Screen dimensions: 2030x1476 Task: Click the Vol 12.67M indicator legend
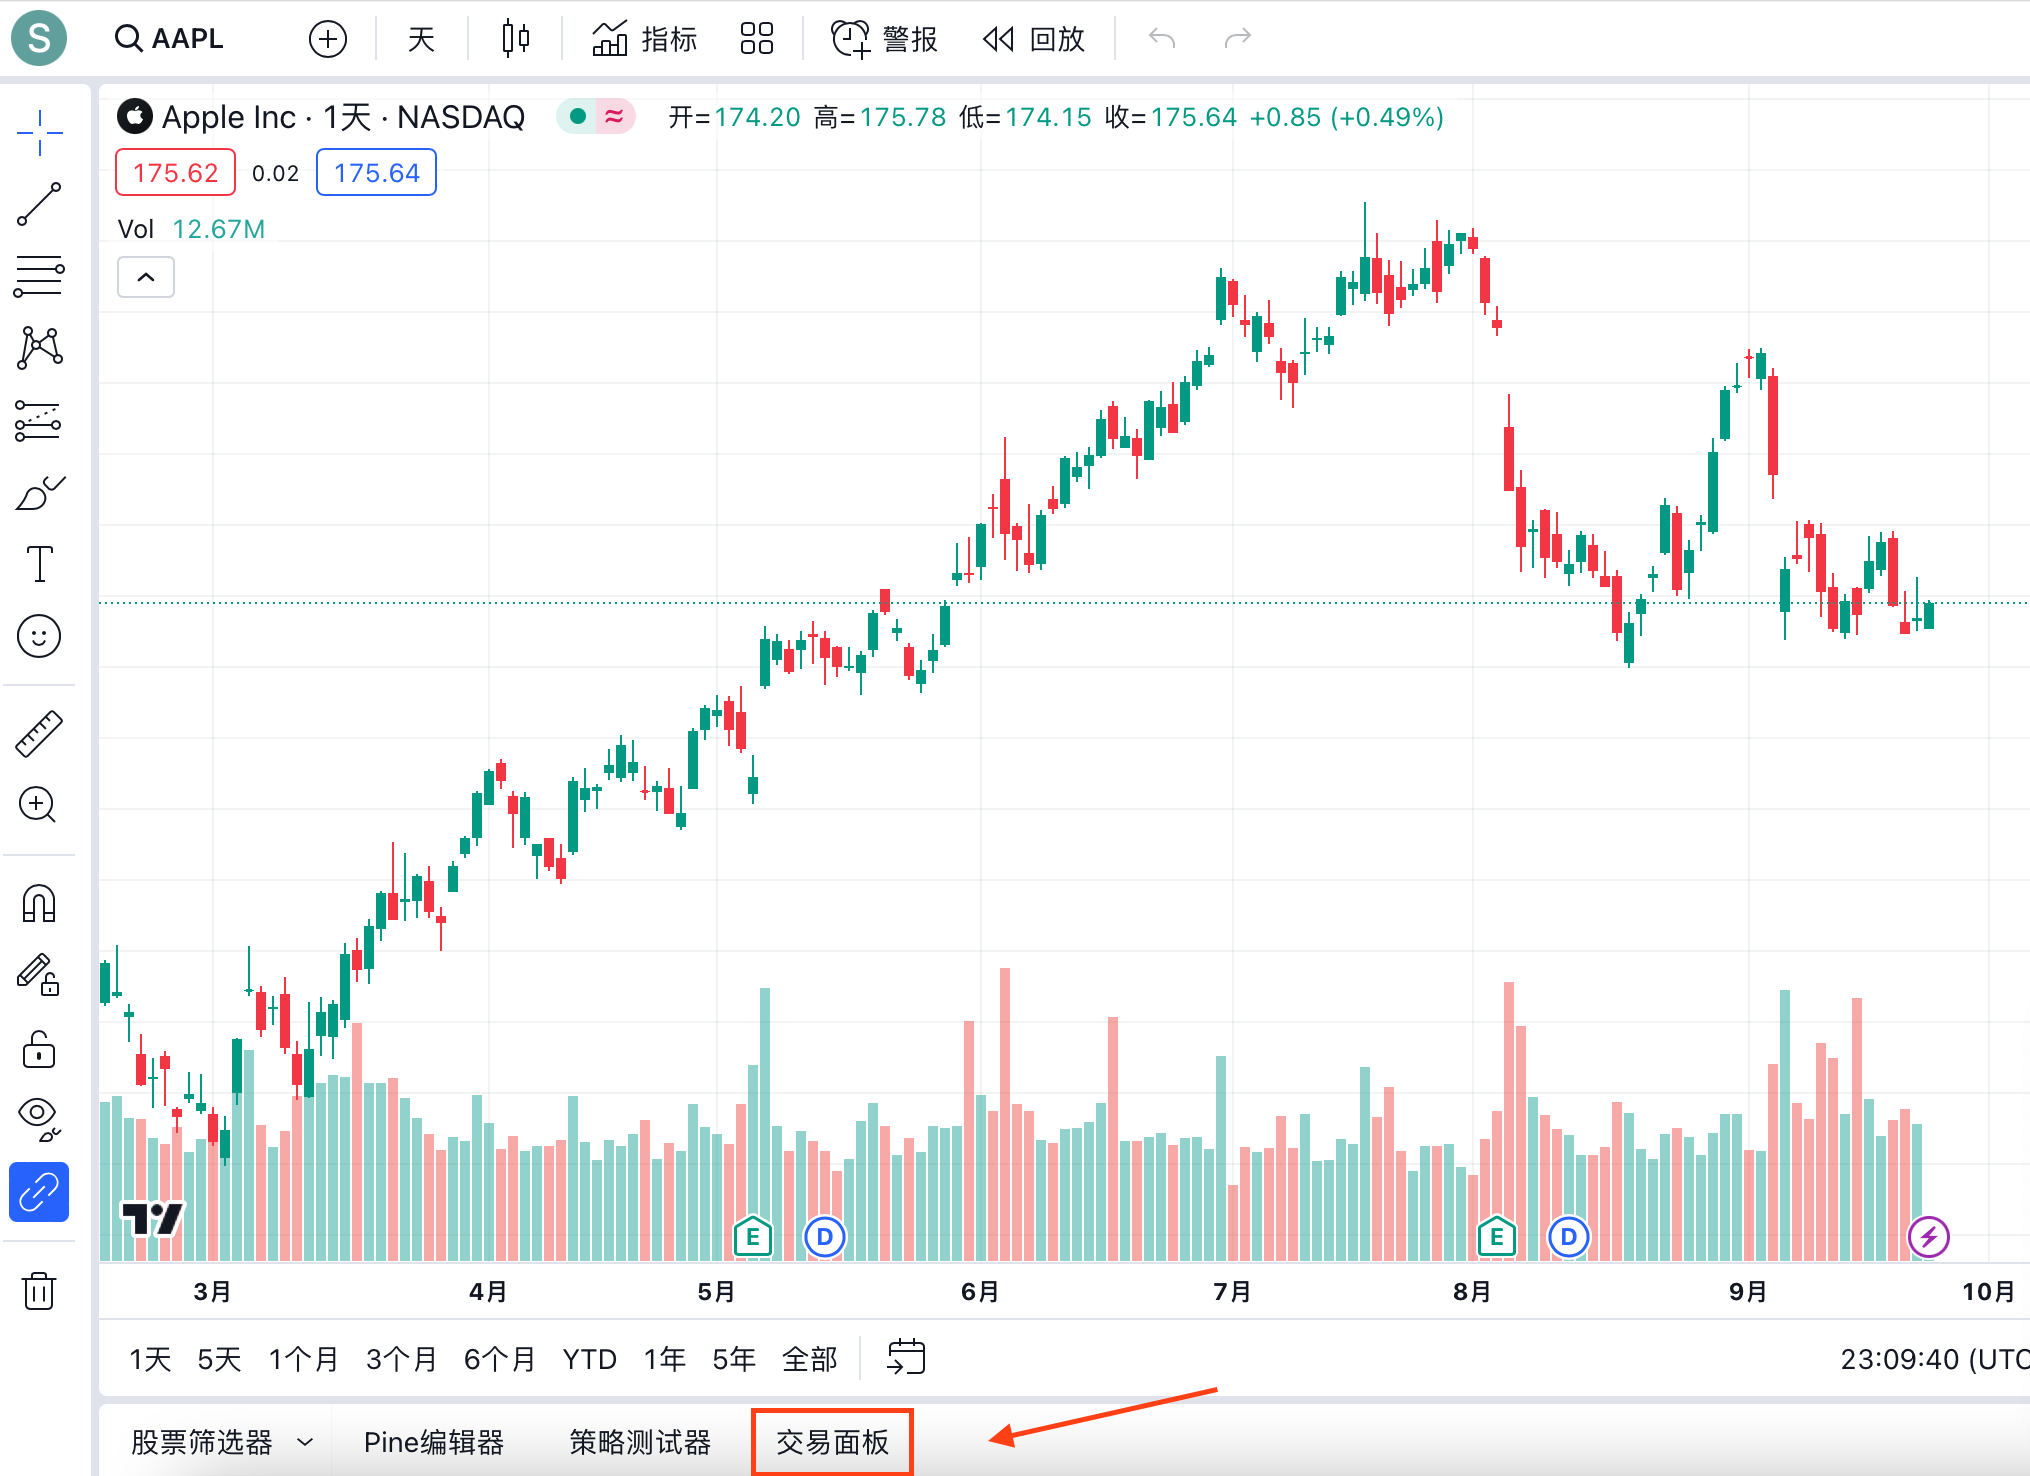192,229
